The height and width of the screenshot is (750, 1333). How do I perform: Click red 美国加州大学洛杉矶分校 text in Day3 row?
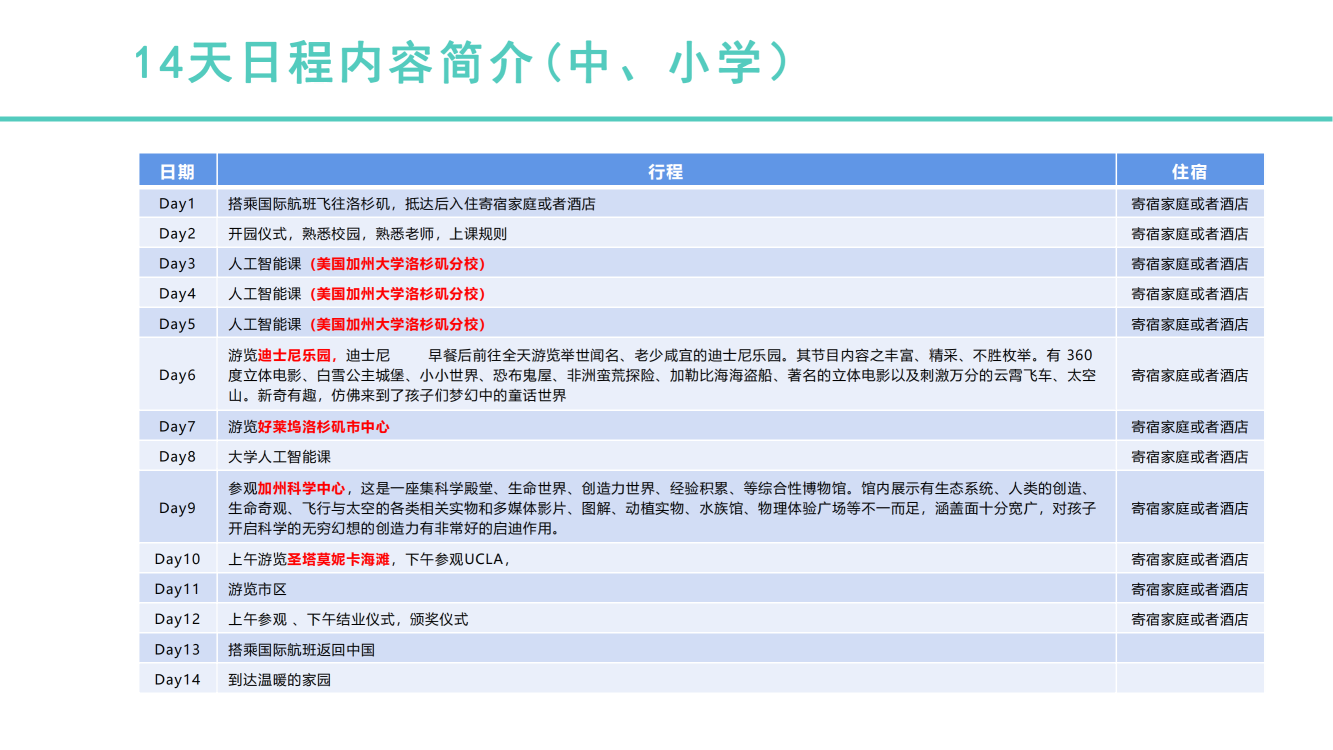(x=398, y=264)
